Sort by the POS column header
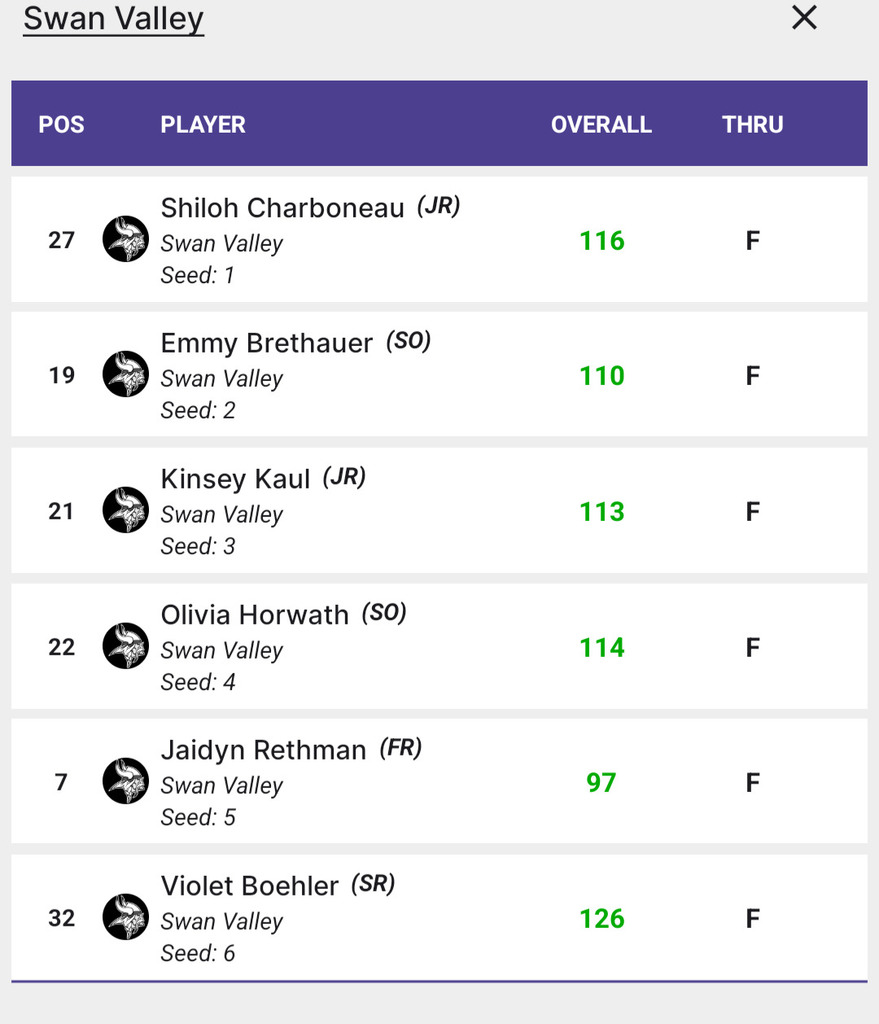Image resolution: width=879 pixels, height=1024 pixels. tap(61, 125)
